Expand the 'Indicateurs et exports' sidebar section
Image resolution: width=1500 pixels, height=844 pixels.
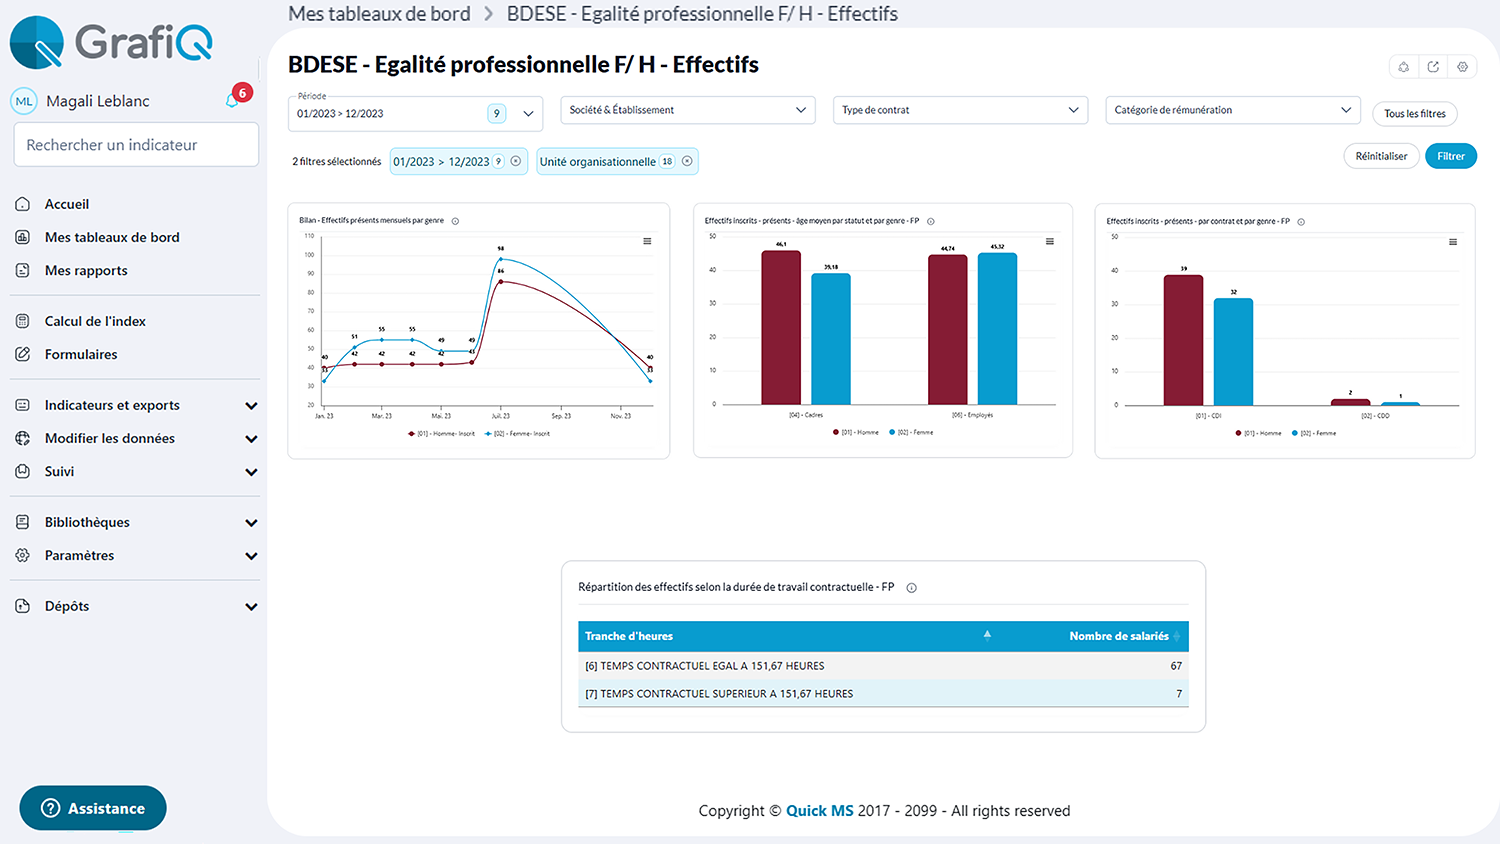click(113, 405)
